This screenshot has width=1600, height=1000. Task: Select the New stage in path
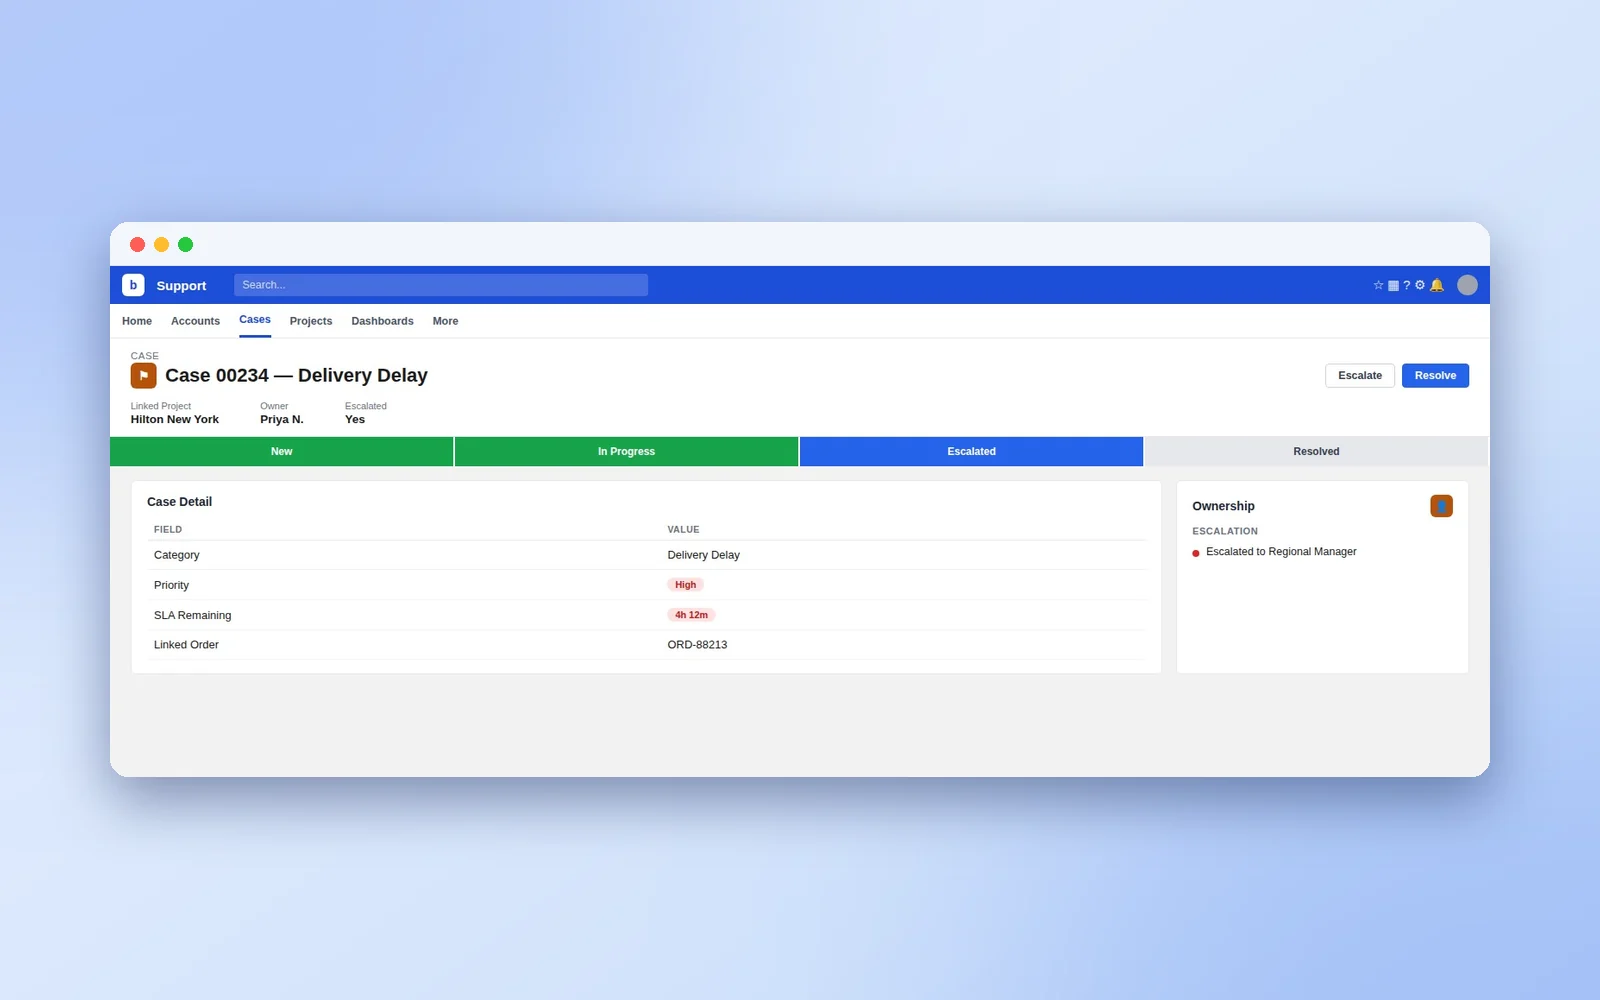(282, 451)
